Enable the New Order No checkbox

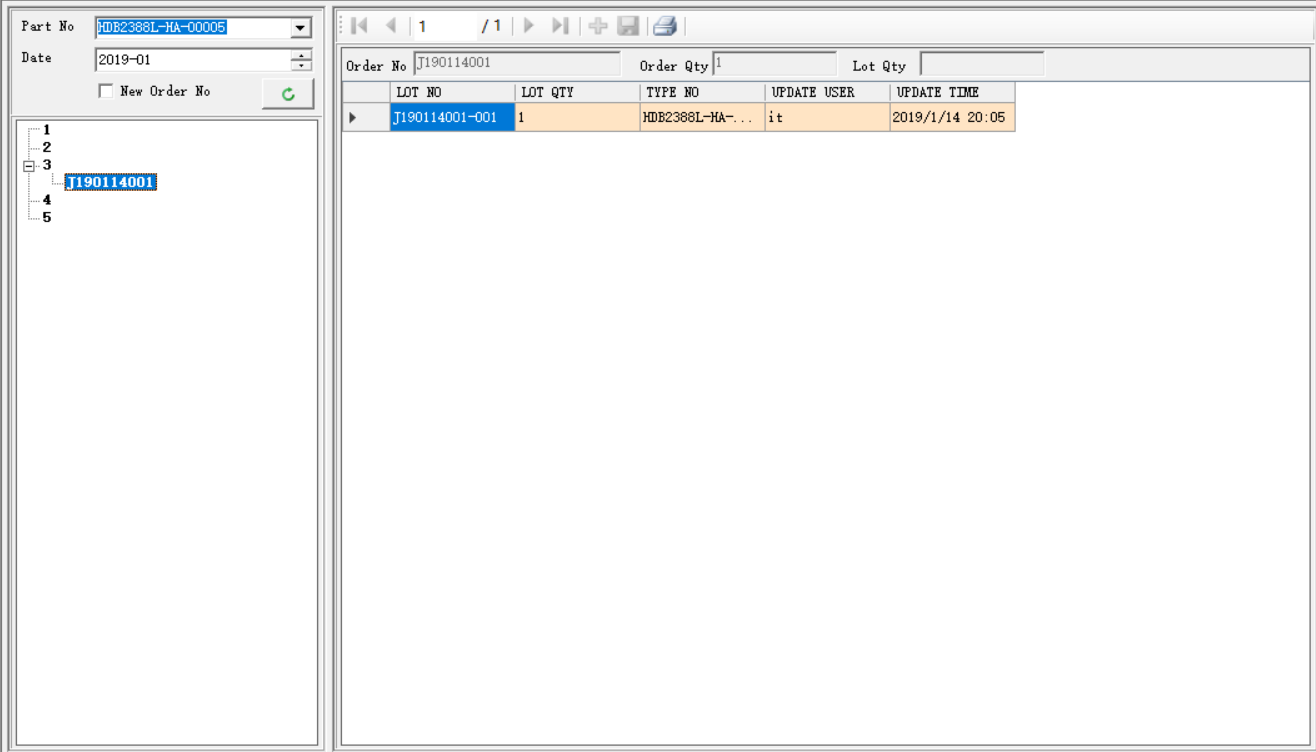[x=107, y=91]
